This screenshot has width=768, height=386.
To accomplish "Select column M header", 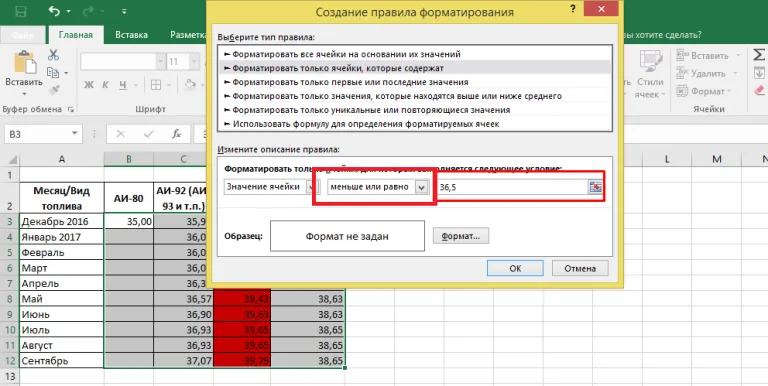I will [x=717, y=159].
